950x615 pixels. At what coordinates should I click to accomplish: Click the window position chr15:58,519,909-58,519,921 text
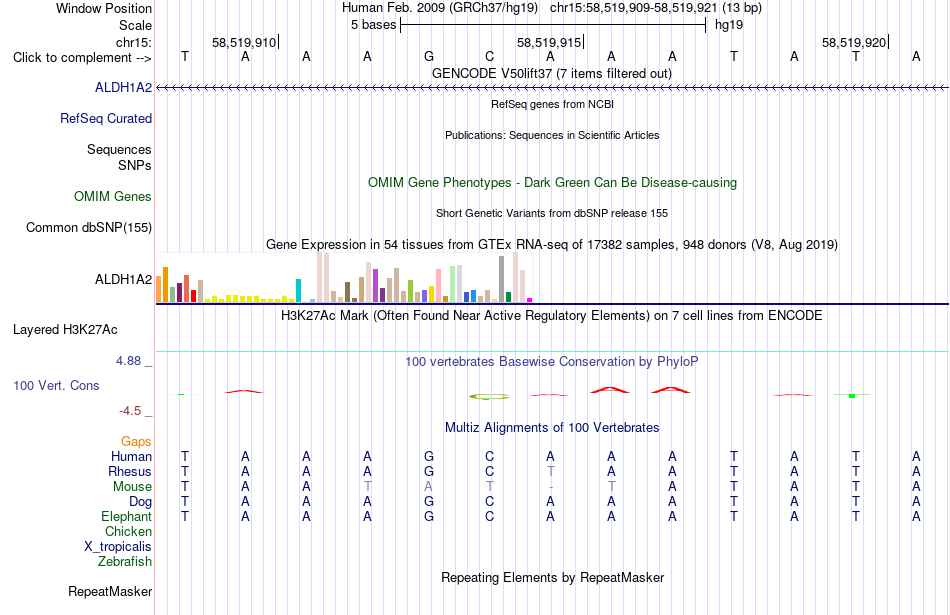click(634, 8)
